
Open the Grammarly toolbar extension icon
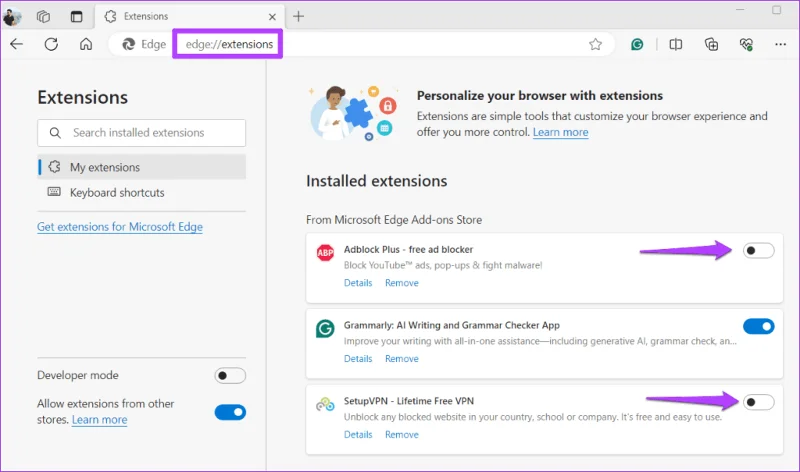(637, 44)
